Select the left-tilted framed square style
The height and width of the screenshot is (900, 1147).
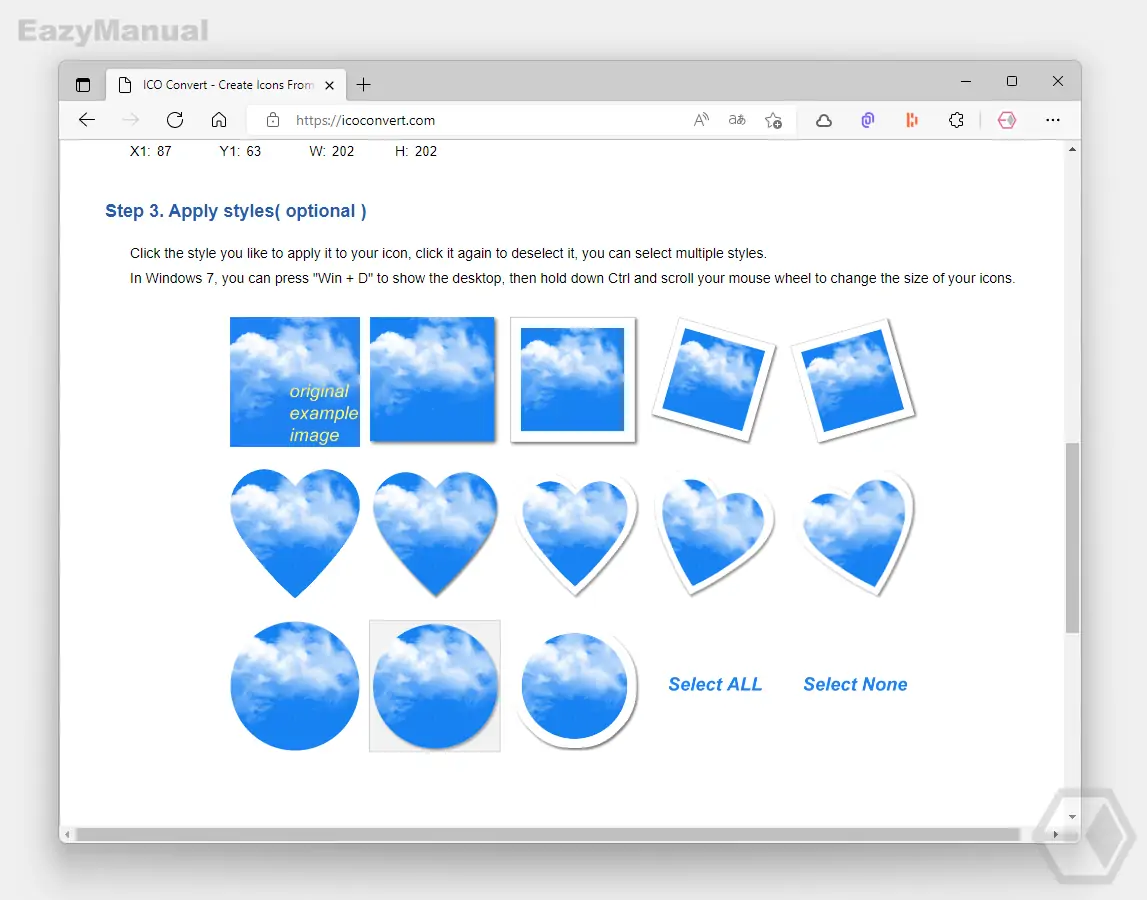[x=853, y=380]
